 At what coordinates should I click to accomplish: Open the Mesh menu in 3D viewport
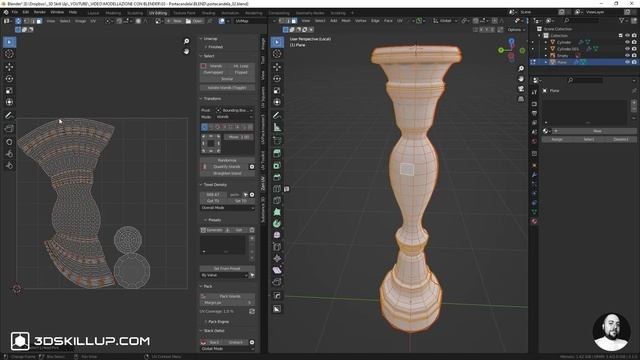346,20
